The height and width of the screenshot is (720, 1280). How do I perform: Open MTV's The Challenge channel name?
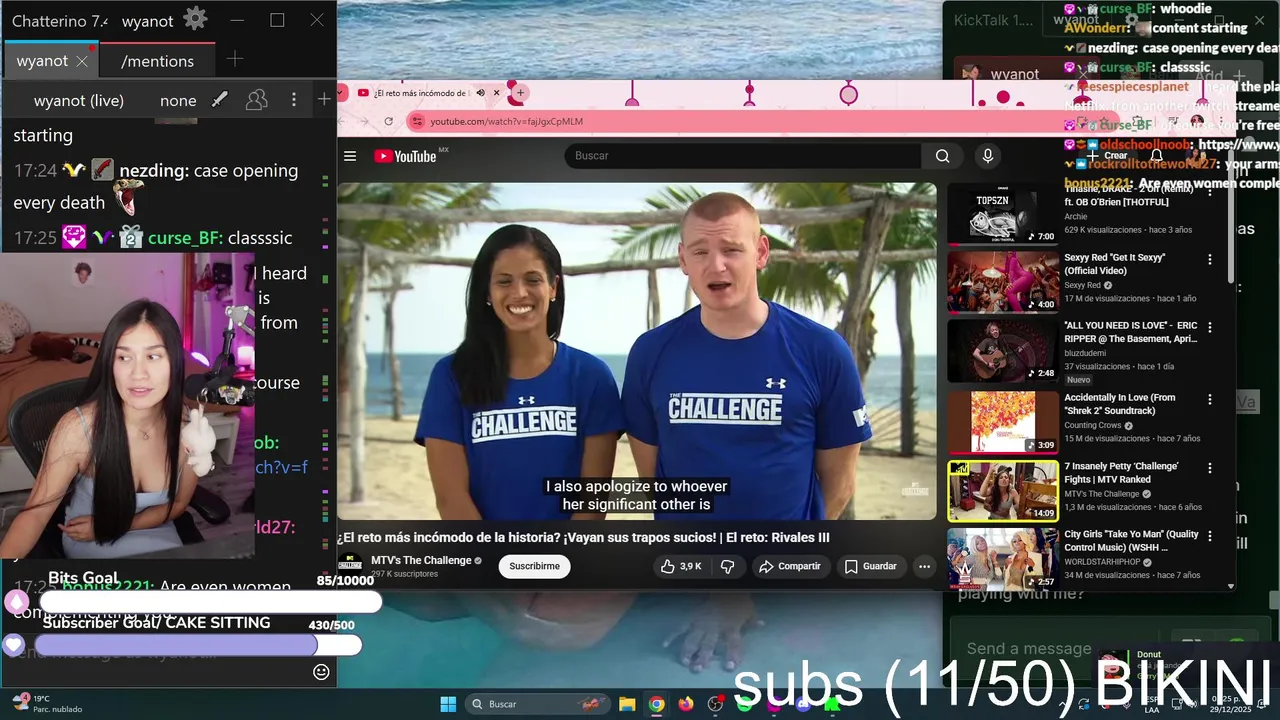[421, 560]
